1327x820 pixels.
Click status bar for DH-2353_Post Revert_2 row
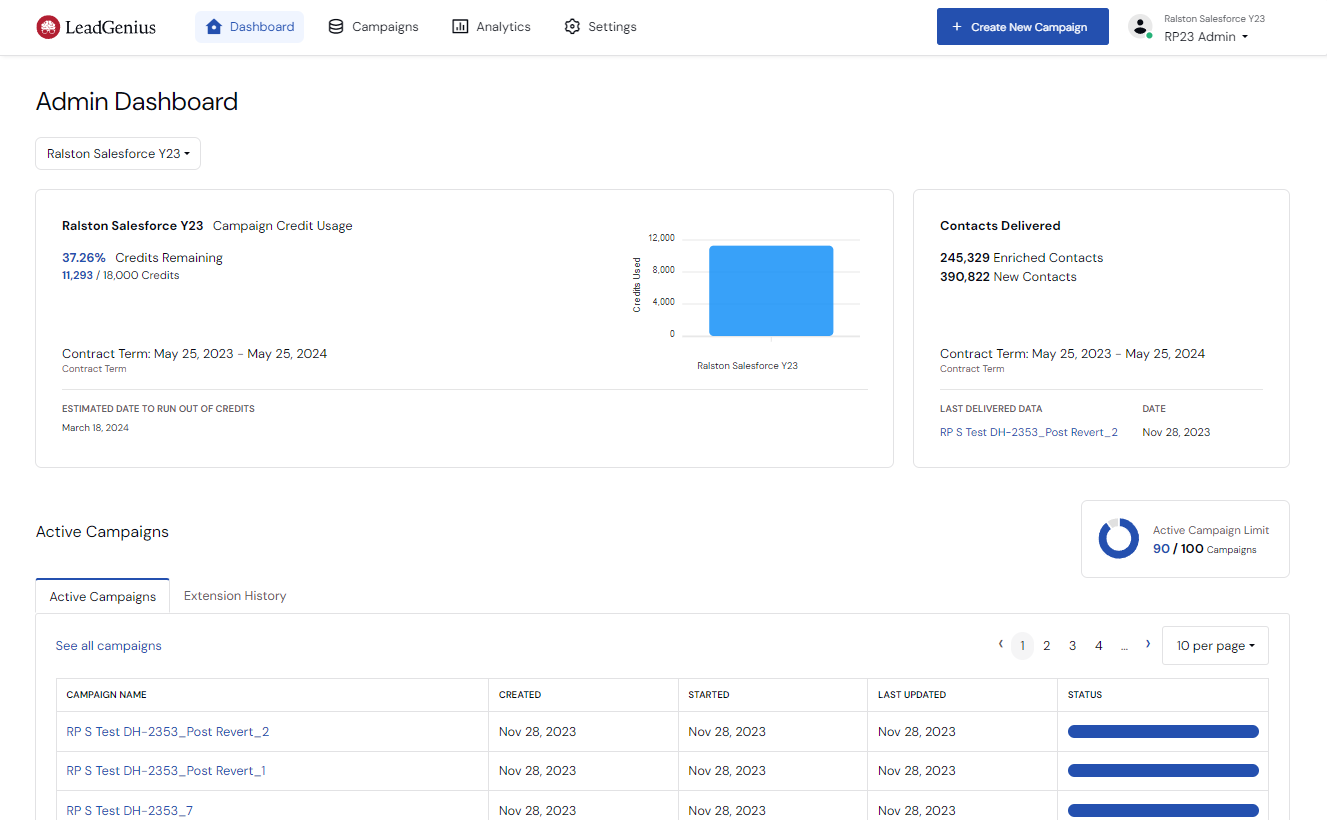point(1163,732)
